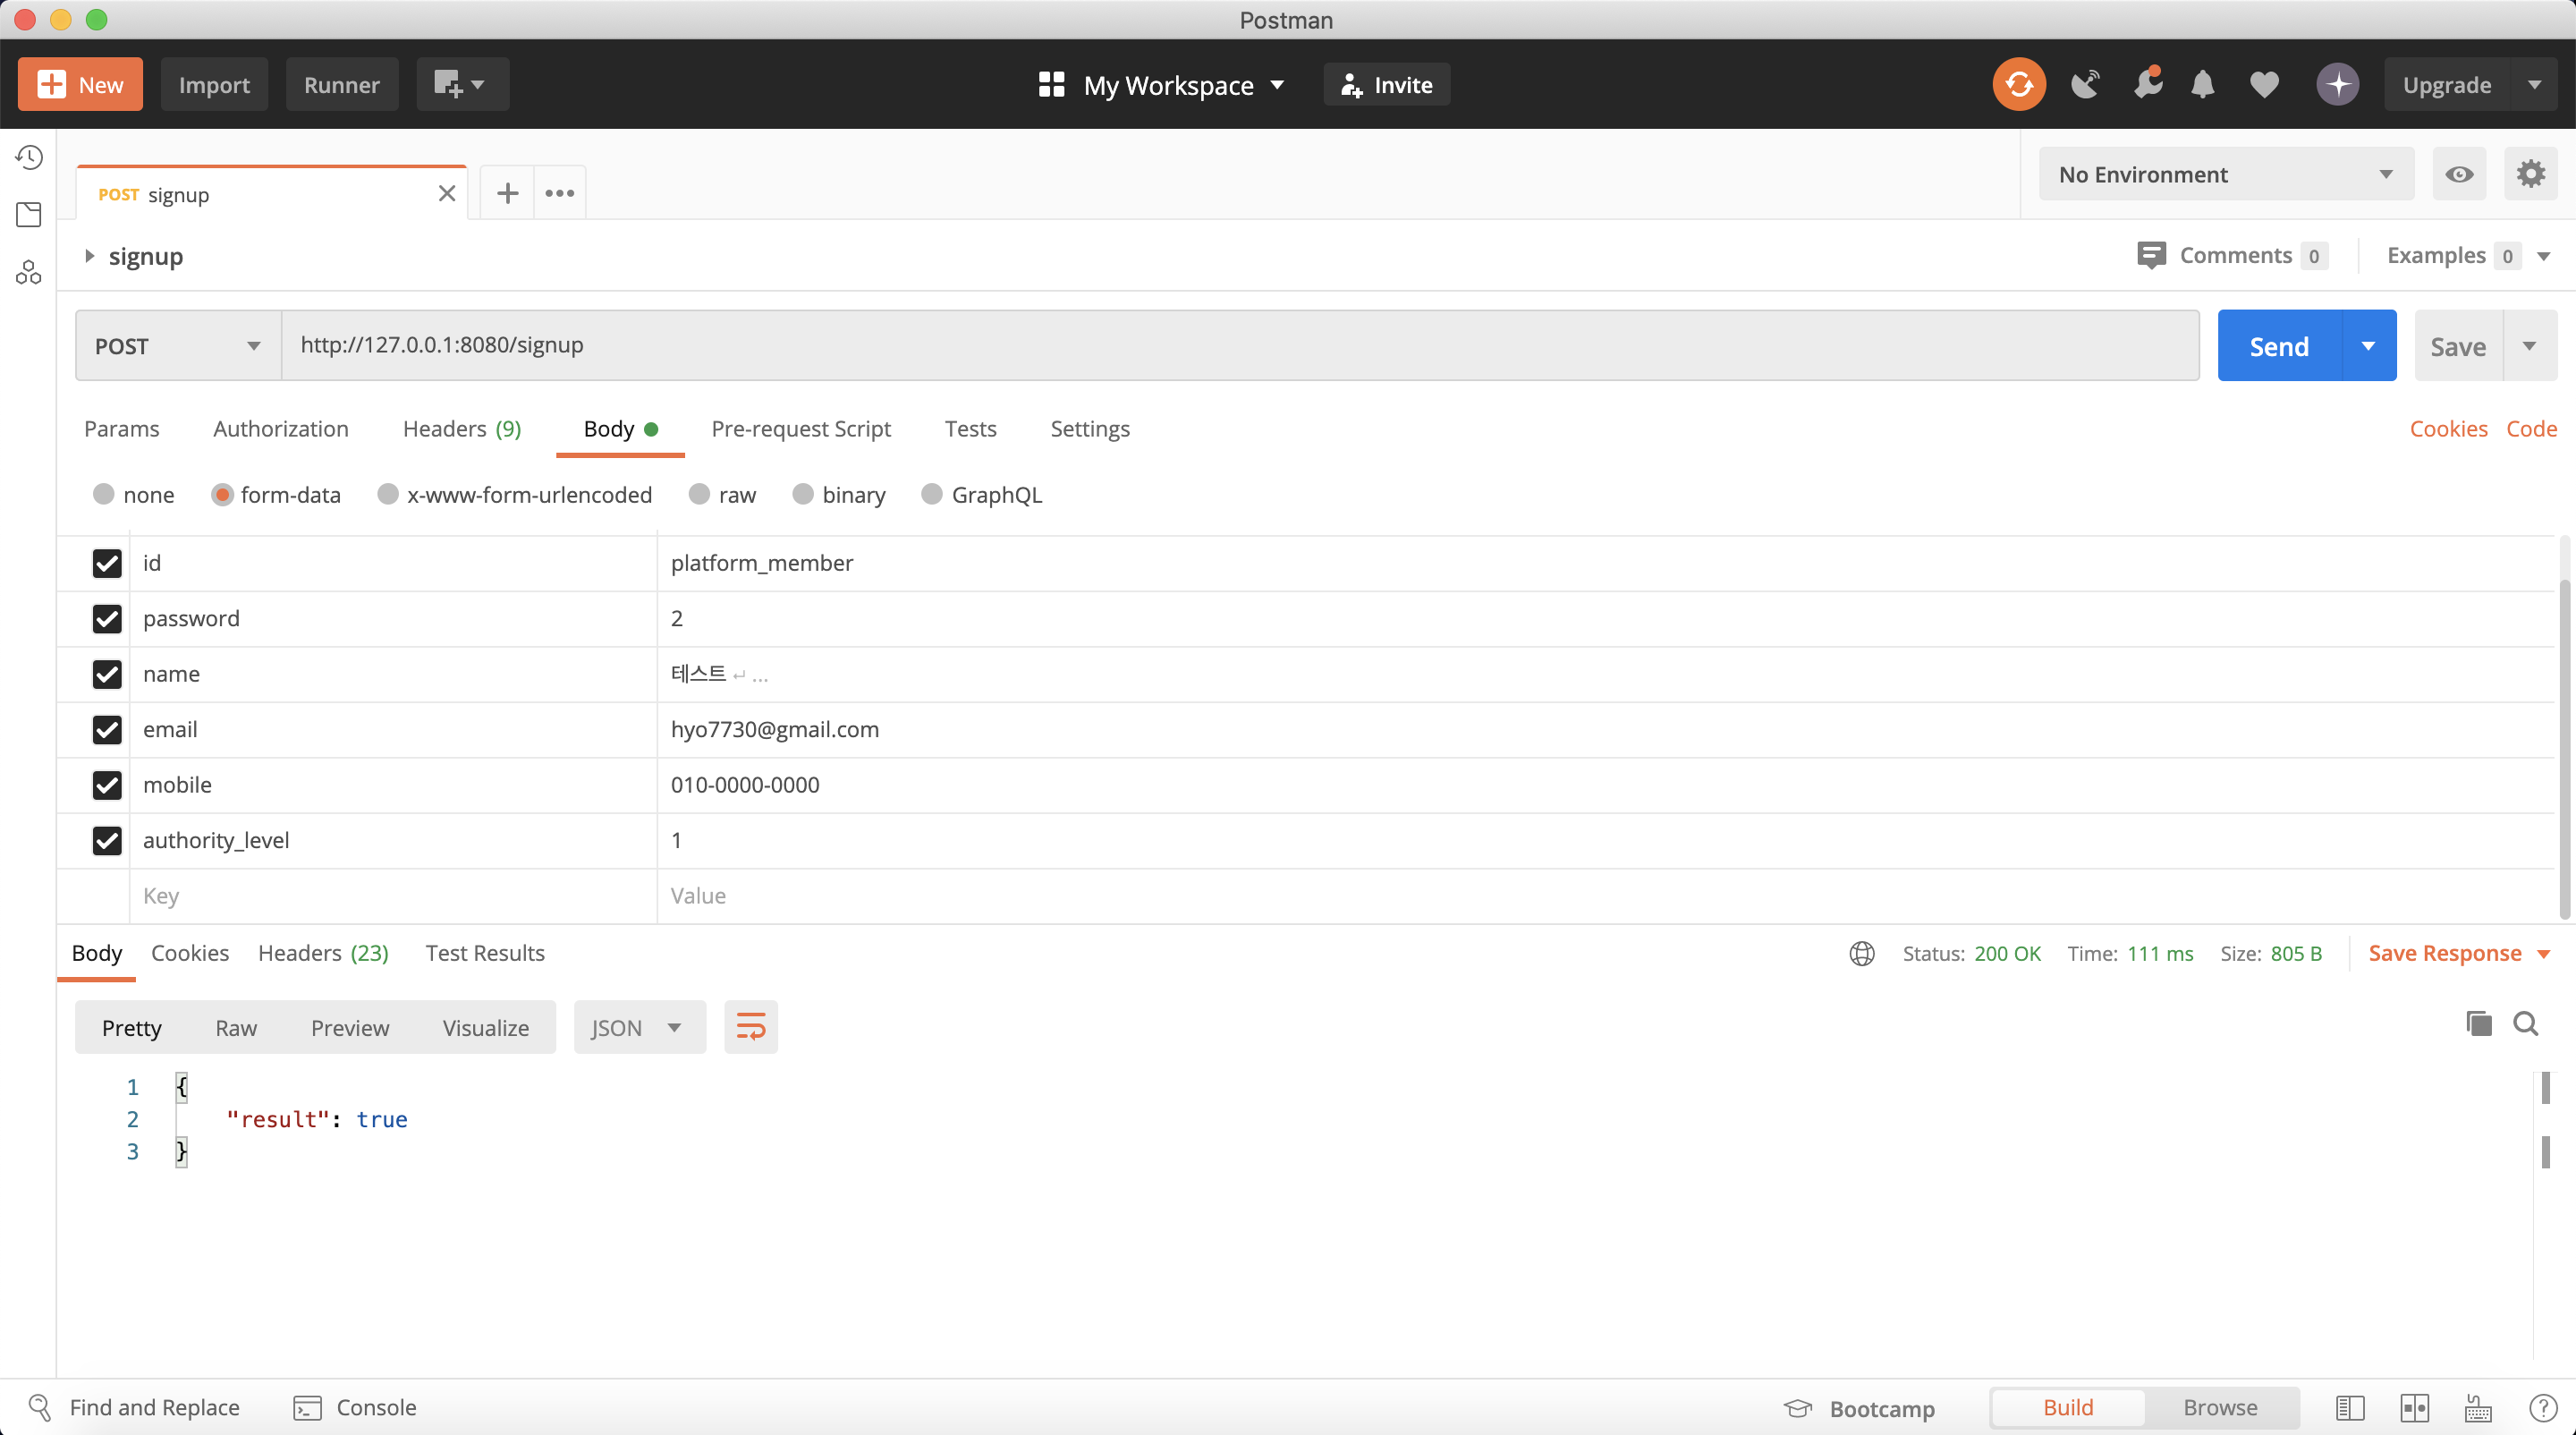The image size is (2576, 1435).
Task: Expand the No Environment selector
Action: tap(2225, 174)
